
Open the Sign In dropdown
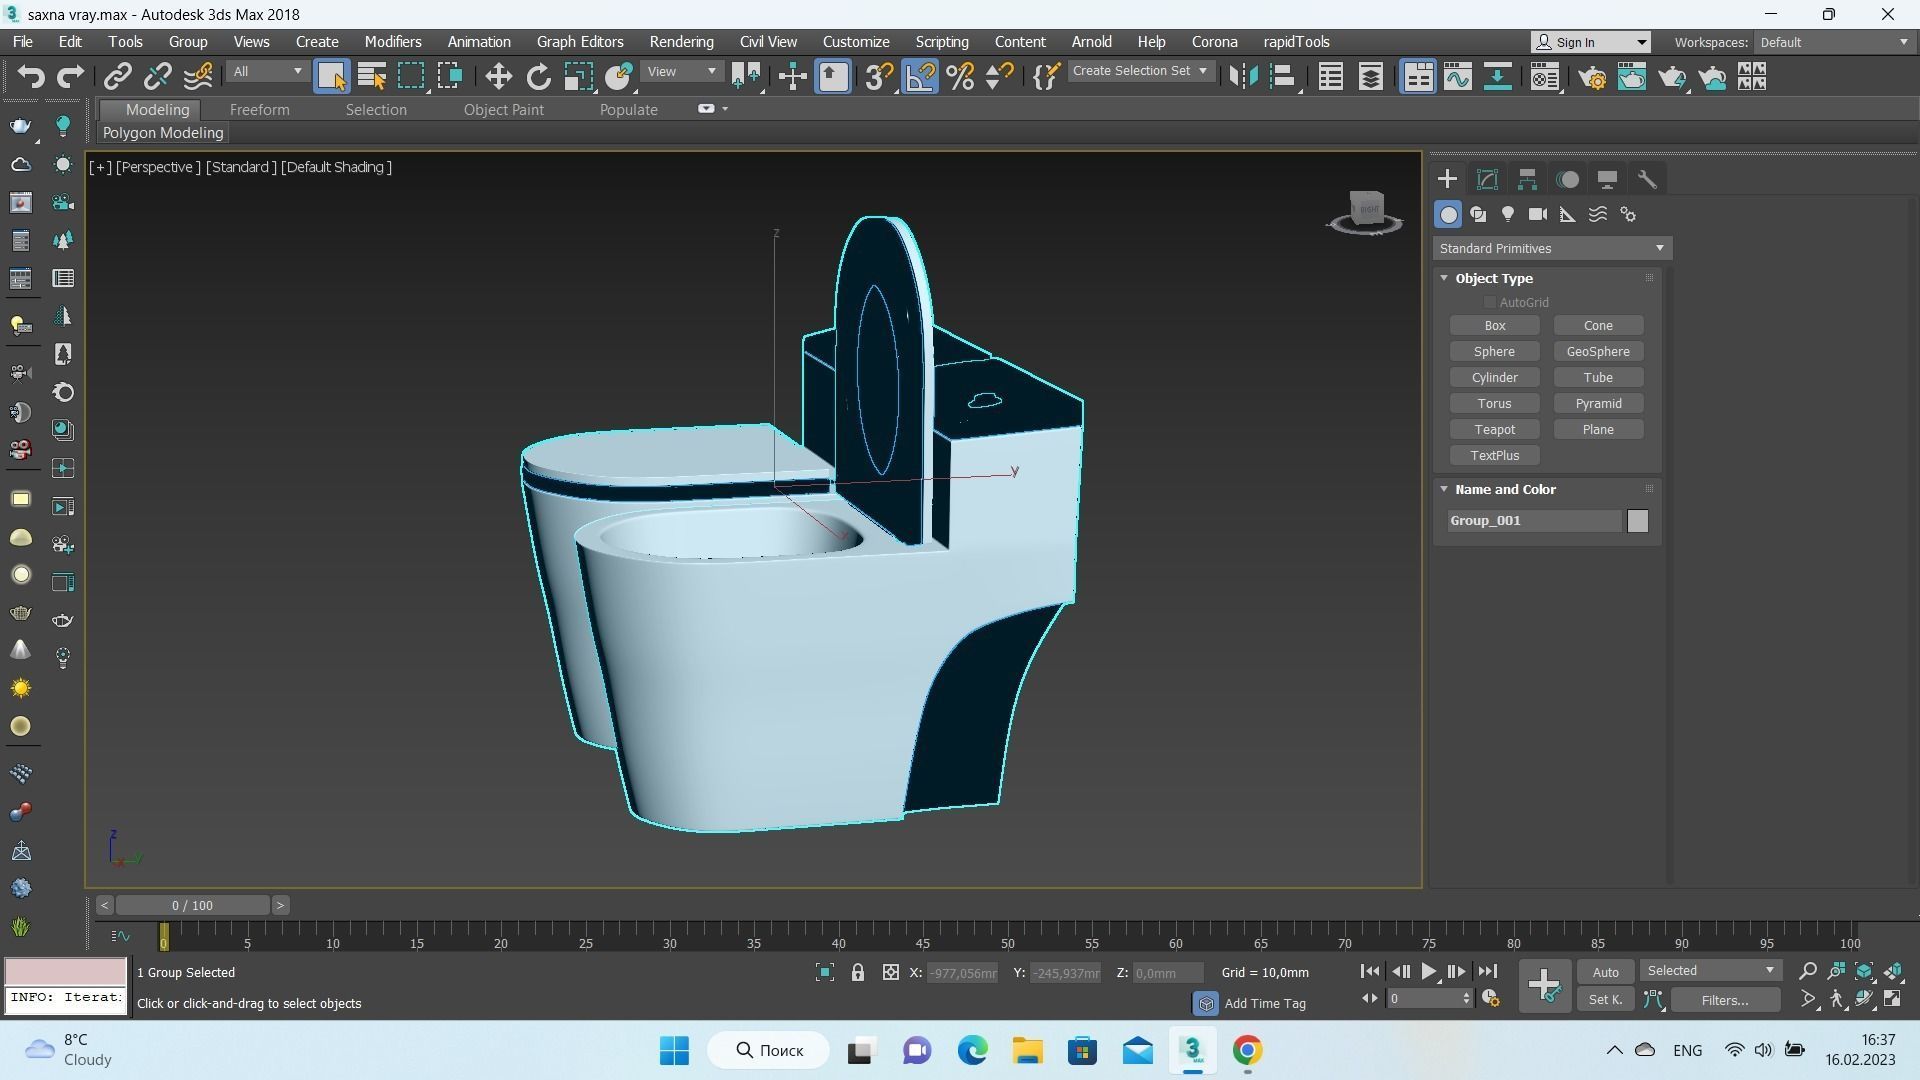[x=1591, y=42]
